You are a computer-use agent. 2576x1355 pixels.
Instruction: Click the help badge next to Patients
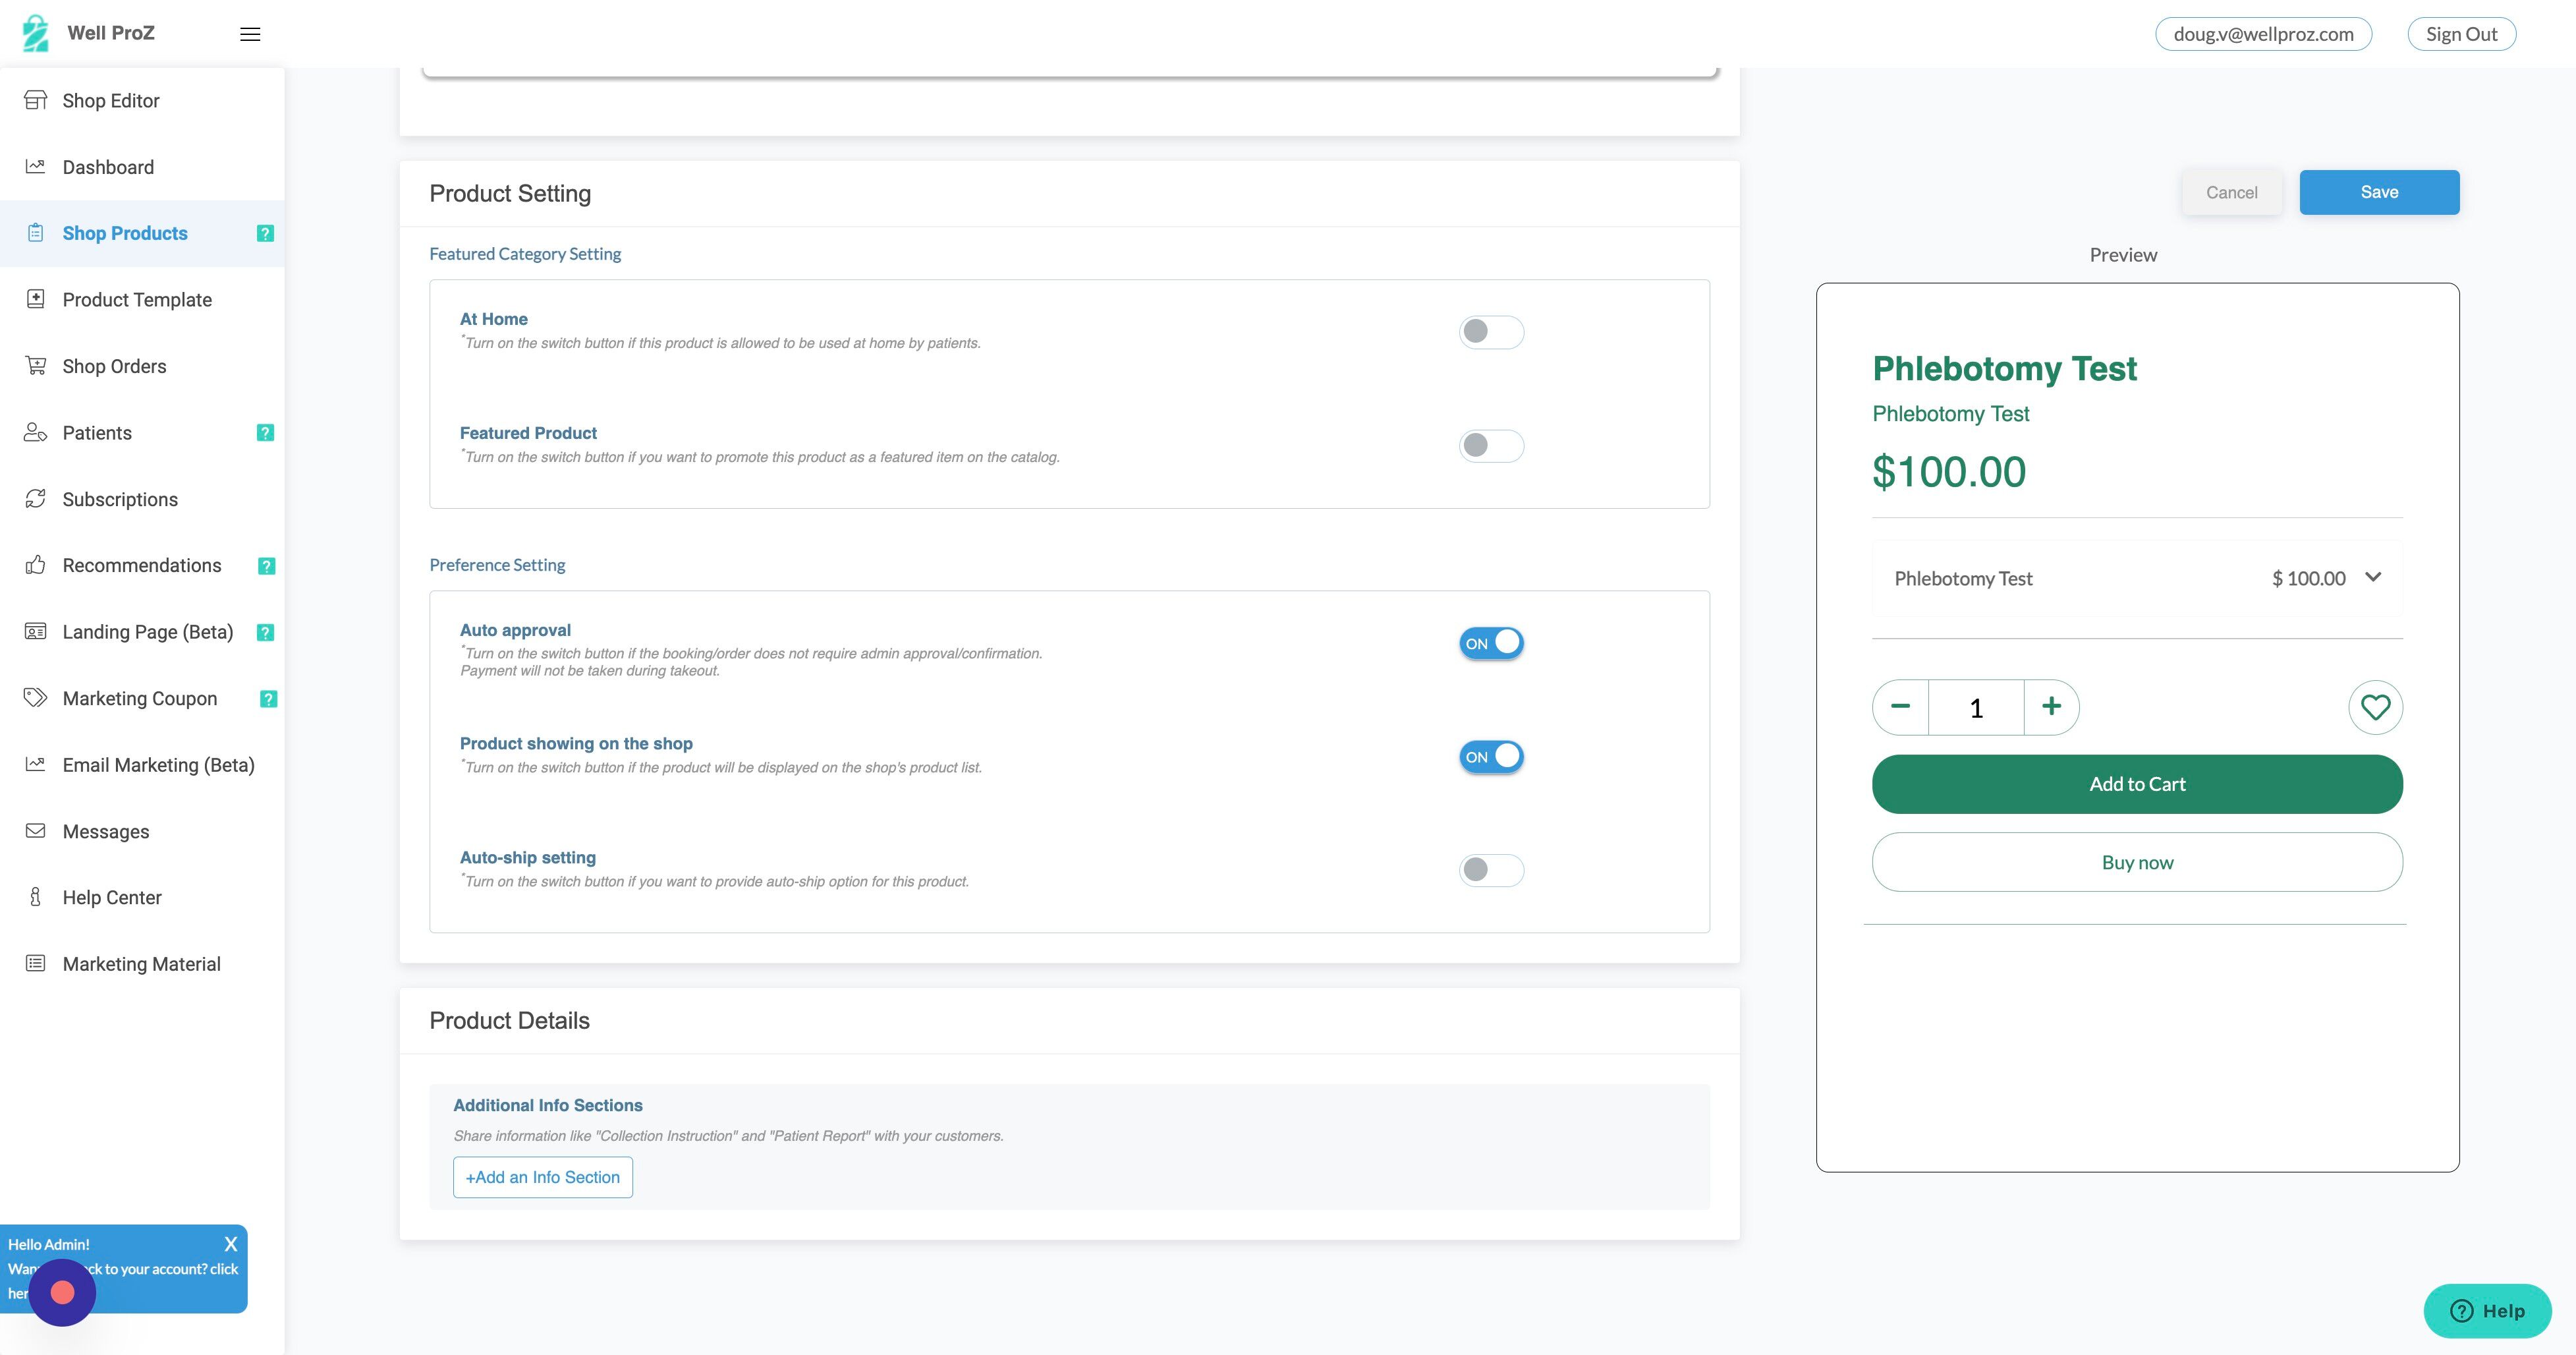pyautogui.click(x=265, y=433)
